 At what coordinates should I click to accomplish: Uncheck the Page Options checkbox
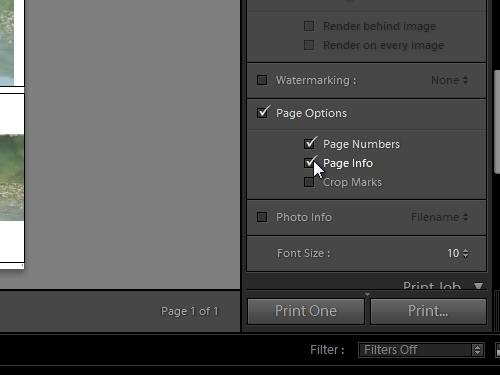click(262, 113)
